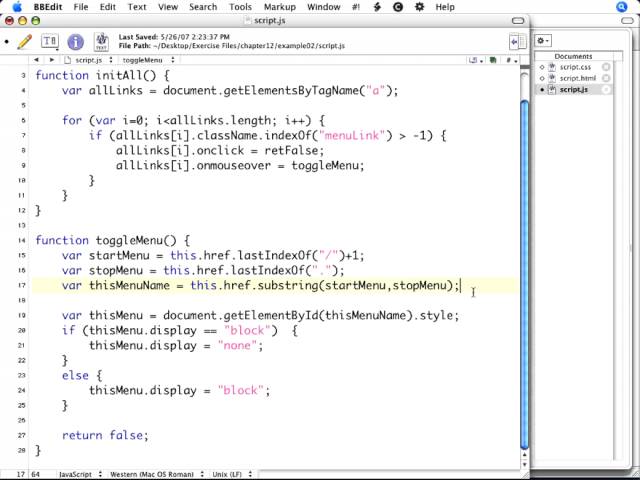Close script.html with its circle button

(606, 78)
